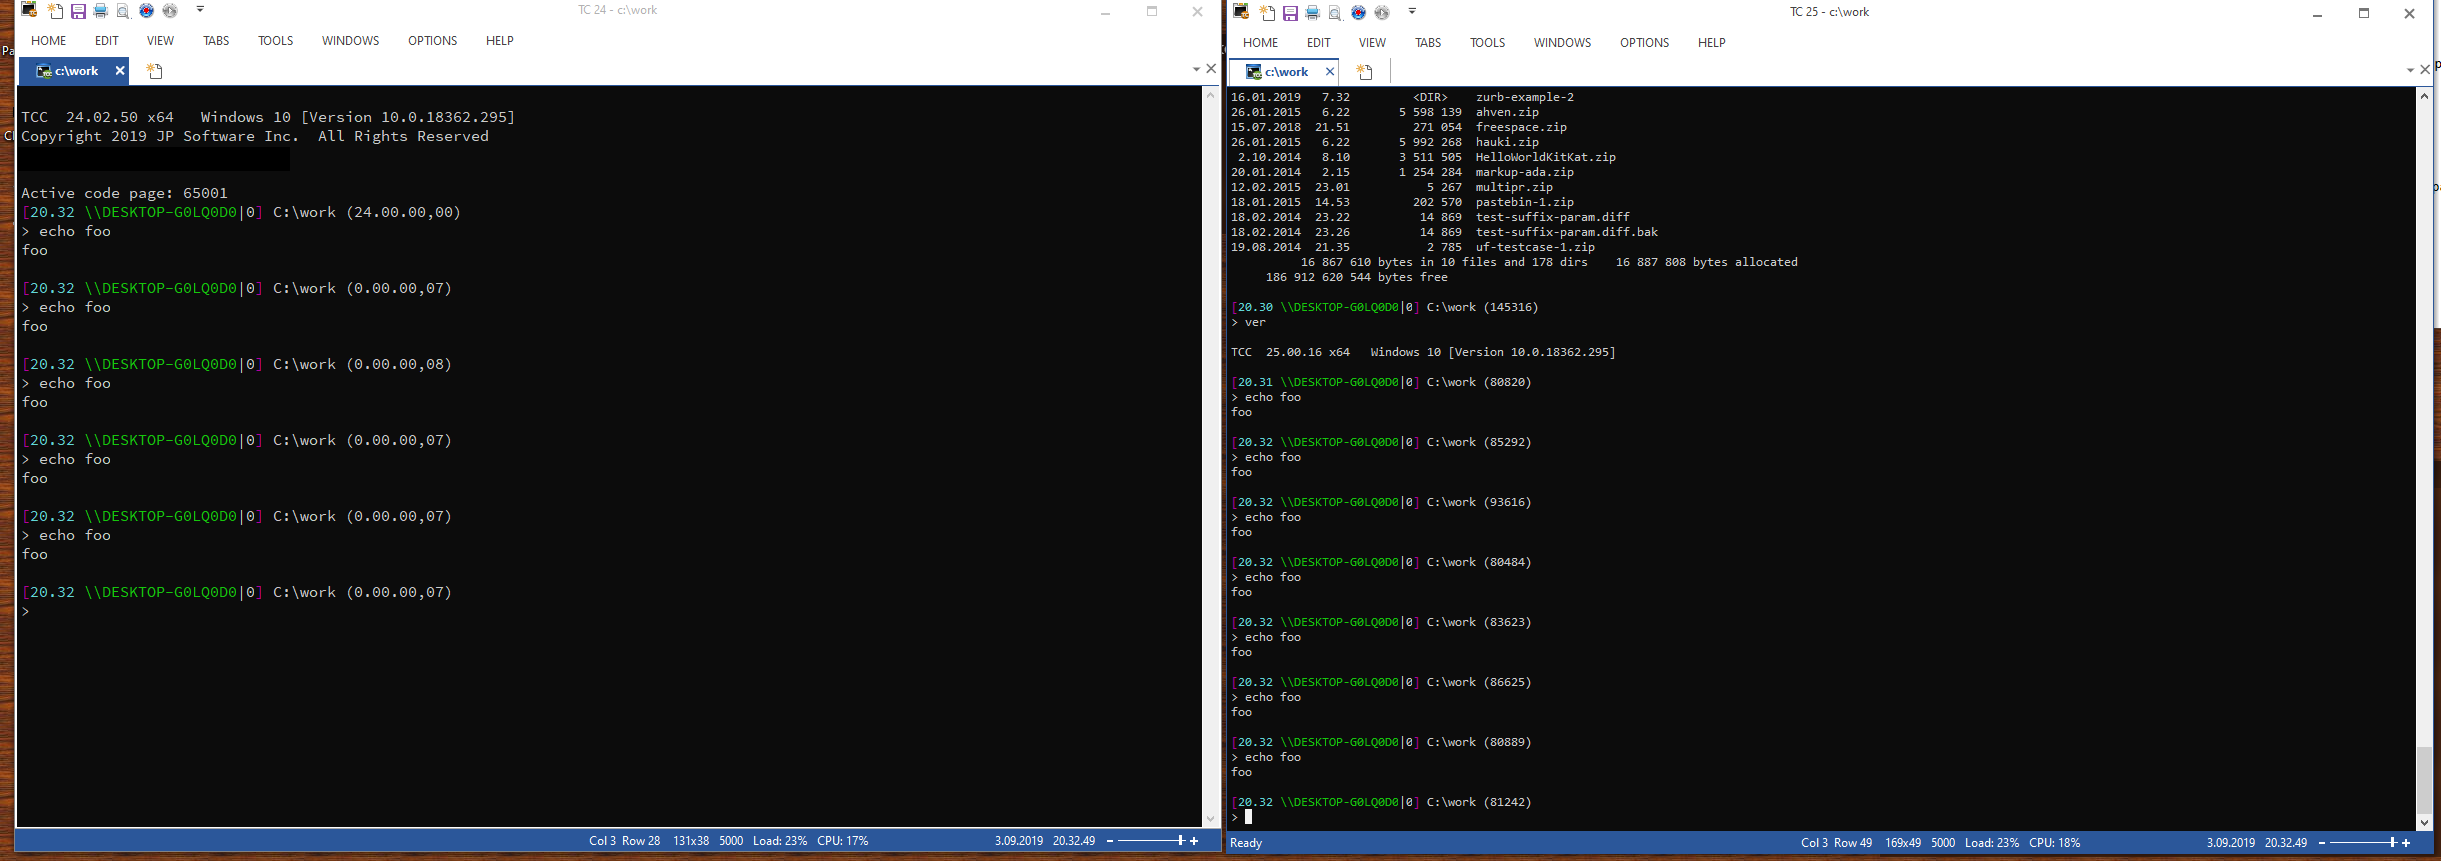This screenshot has height=861, width=2441.
Task: Click zoom out minus button in TC 25 status bar
Action: click(x=2321, y=843)
